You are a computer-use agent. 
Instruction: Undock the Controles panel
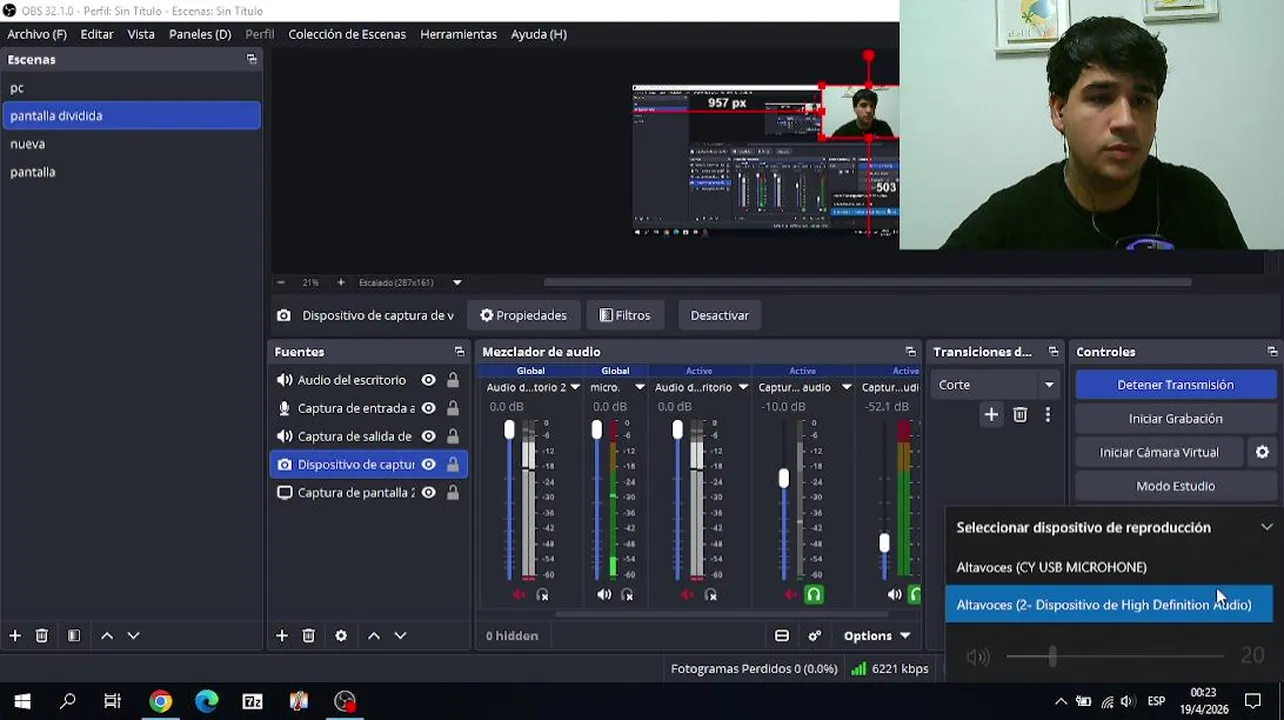coord(1272,351)
